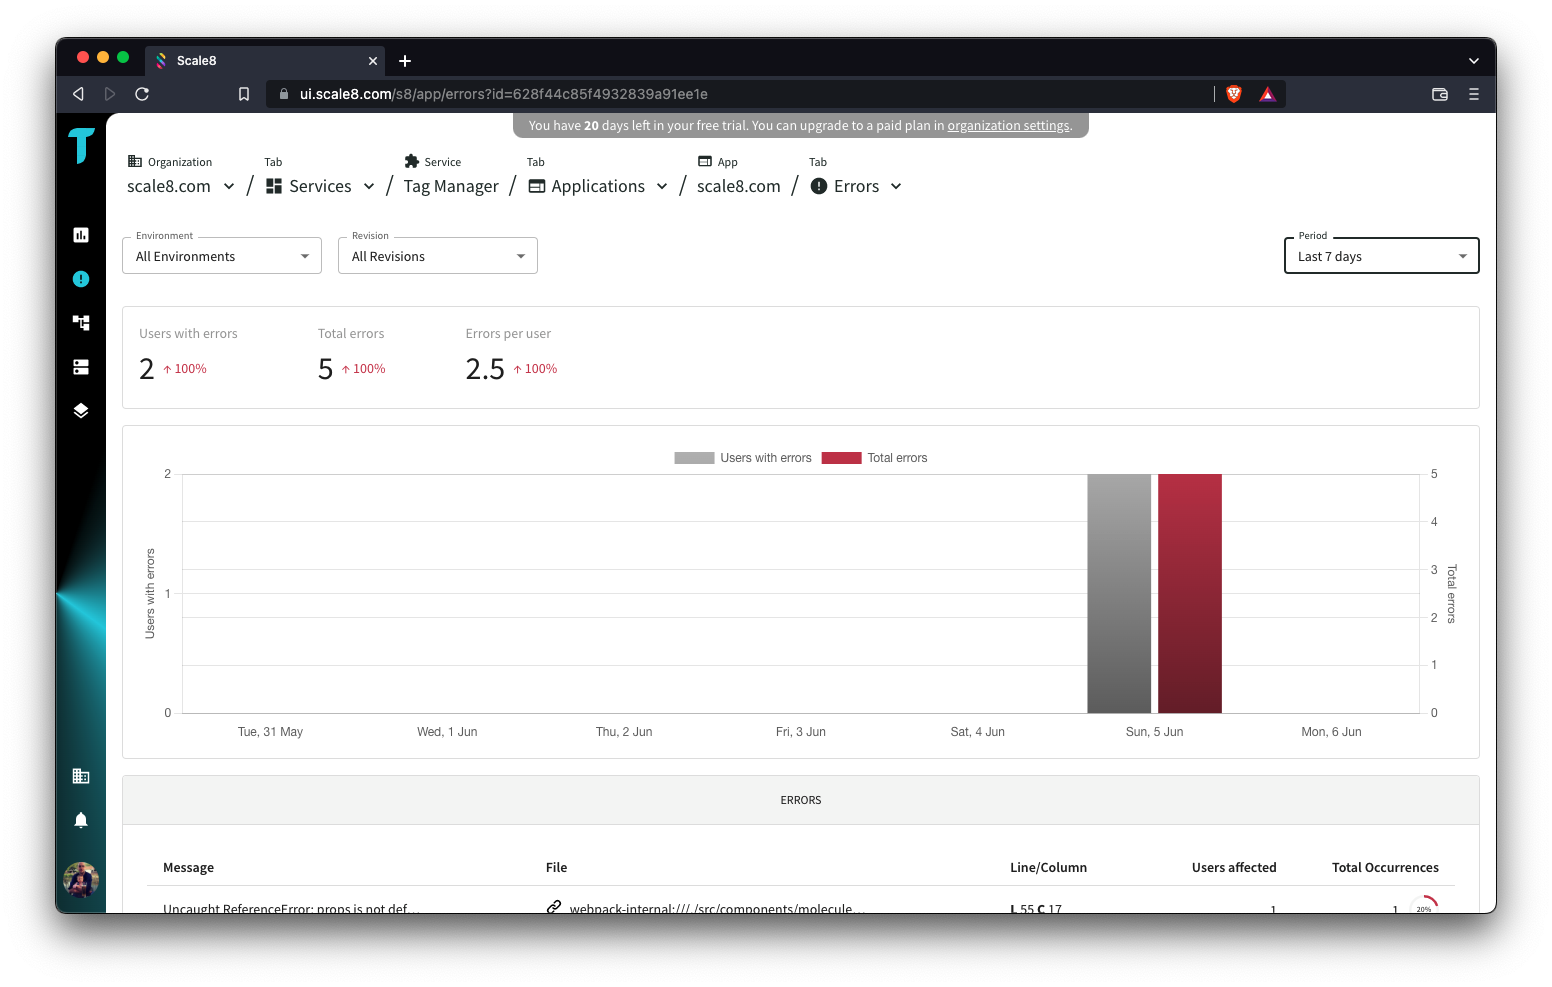Click the Errors exclamation icon in breadcrumb
The height and width of the screenshot is (987, 1552).
819,186
